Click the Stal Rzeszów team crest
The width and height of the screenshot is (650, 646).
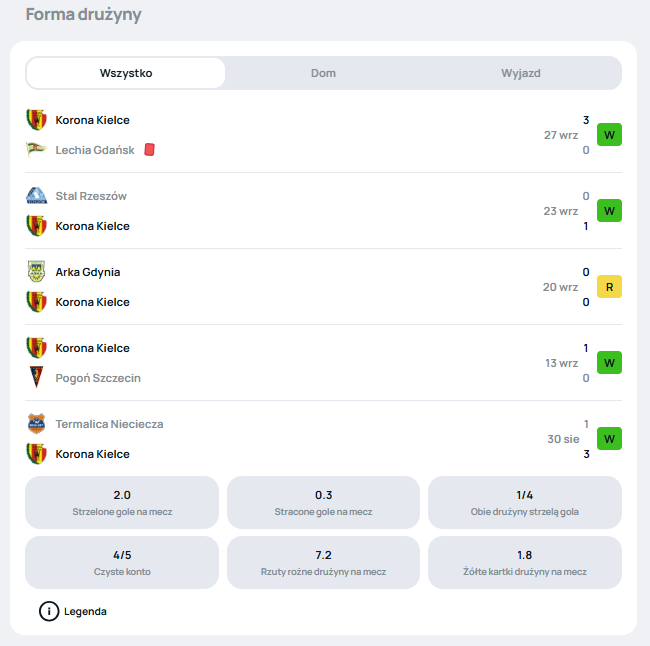point(36,196)
